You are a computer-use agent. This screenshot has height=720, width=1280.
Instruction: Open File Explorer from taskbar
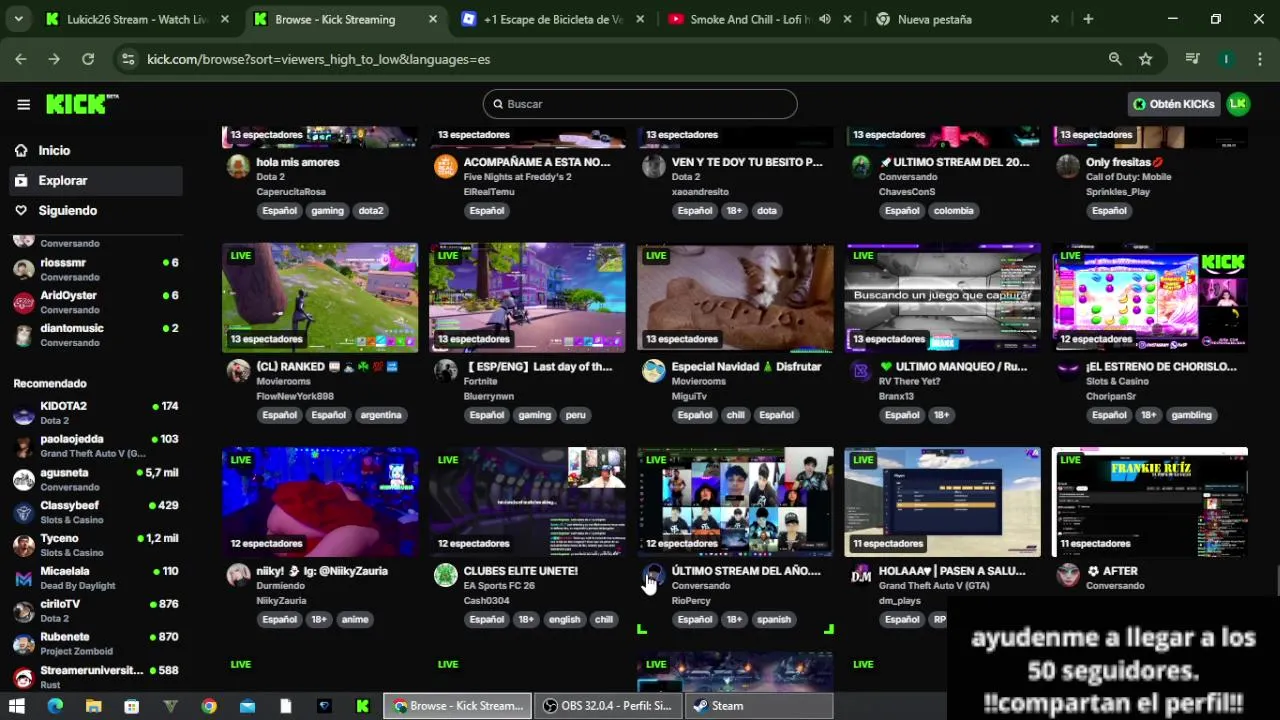tap(93, 706)
